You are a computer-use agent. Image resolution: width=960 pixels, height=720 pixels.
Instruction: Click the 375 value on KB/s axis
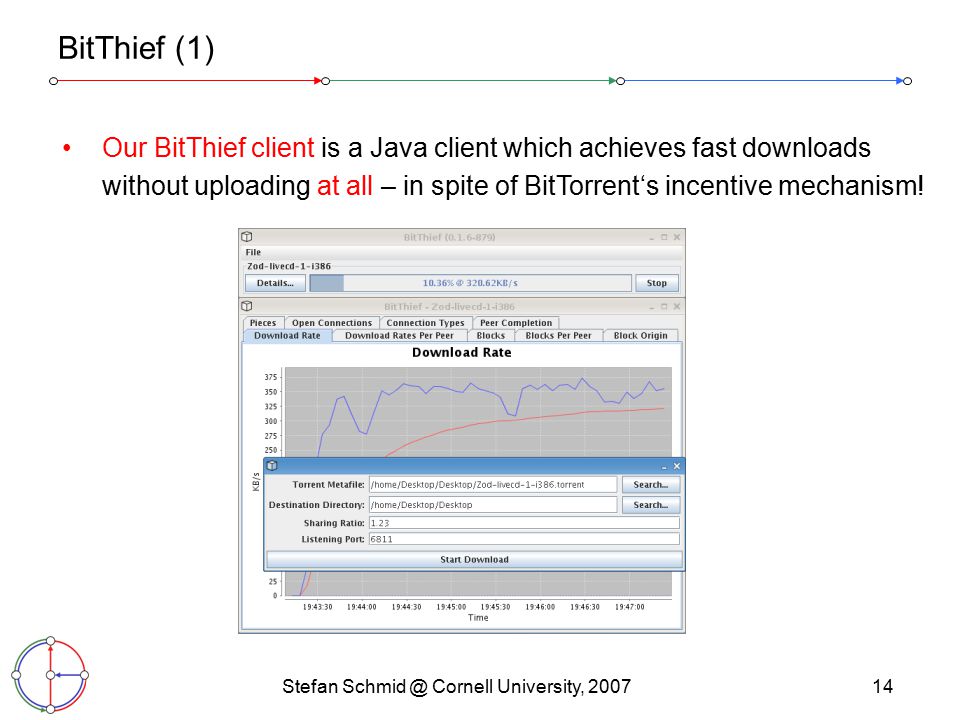click(271, 377)
